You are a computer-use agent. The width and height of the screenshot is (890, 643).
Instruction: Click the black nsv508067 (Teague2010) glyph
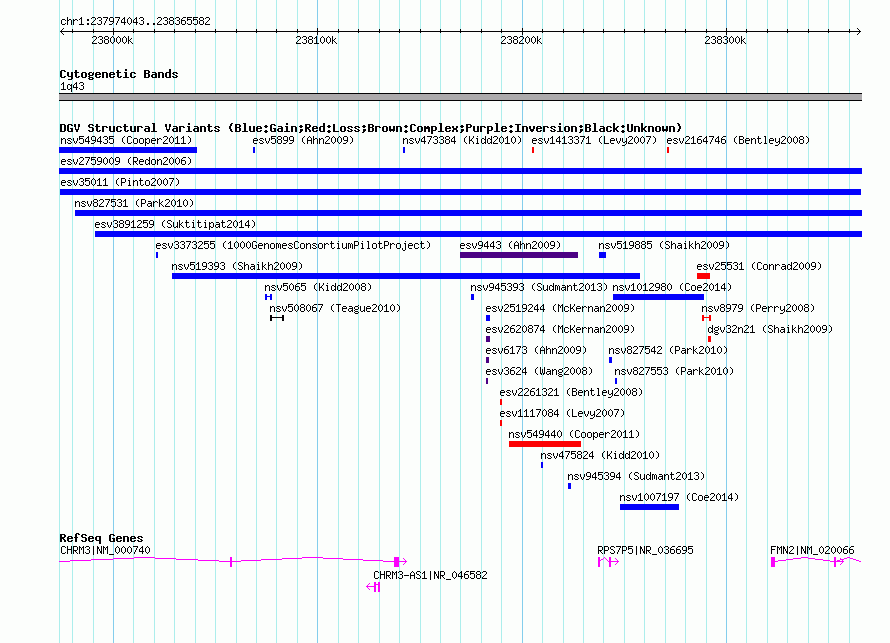coord(277,318)
